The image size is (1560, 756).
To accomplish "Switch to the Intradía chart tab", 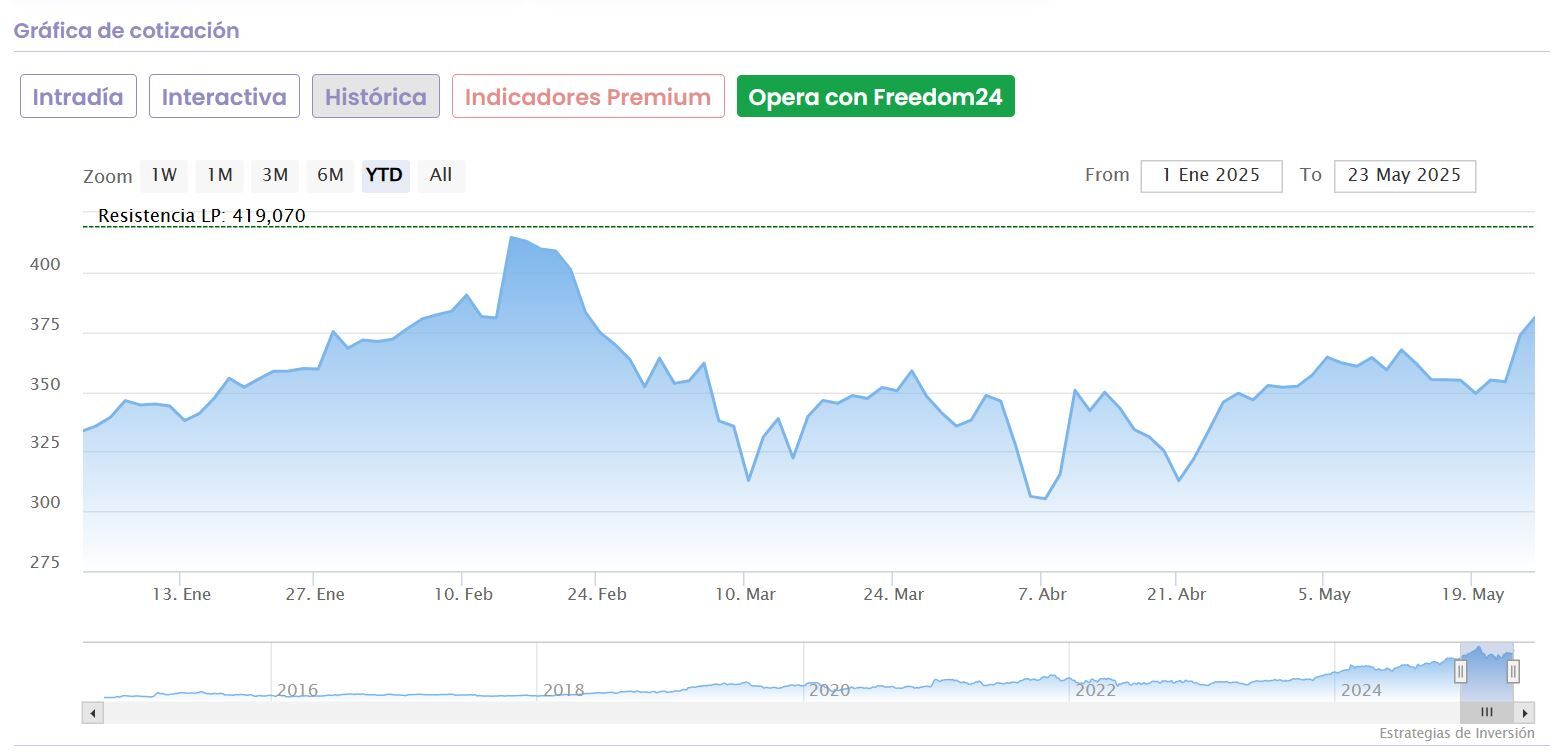I will coord(78,97).
